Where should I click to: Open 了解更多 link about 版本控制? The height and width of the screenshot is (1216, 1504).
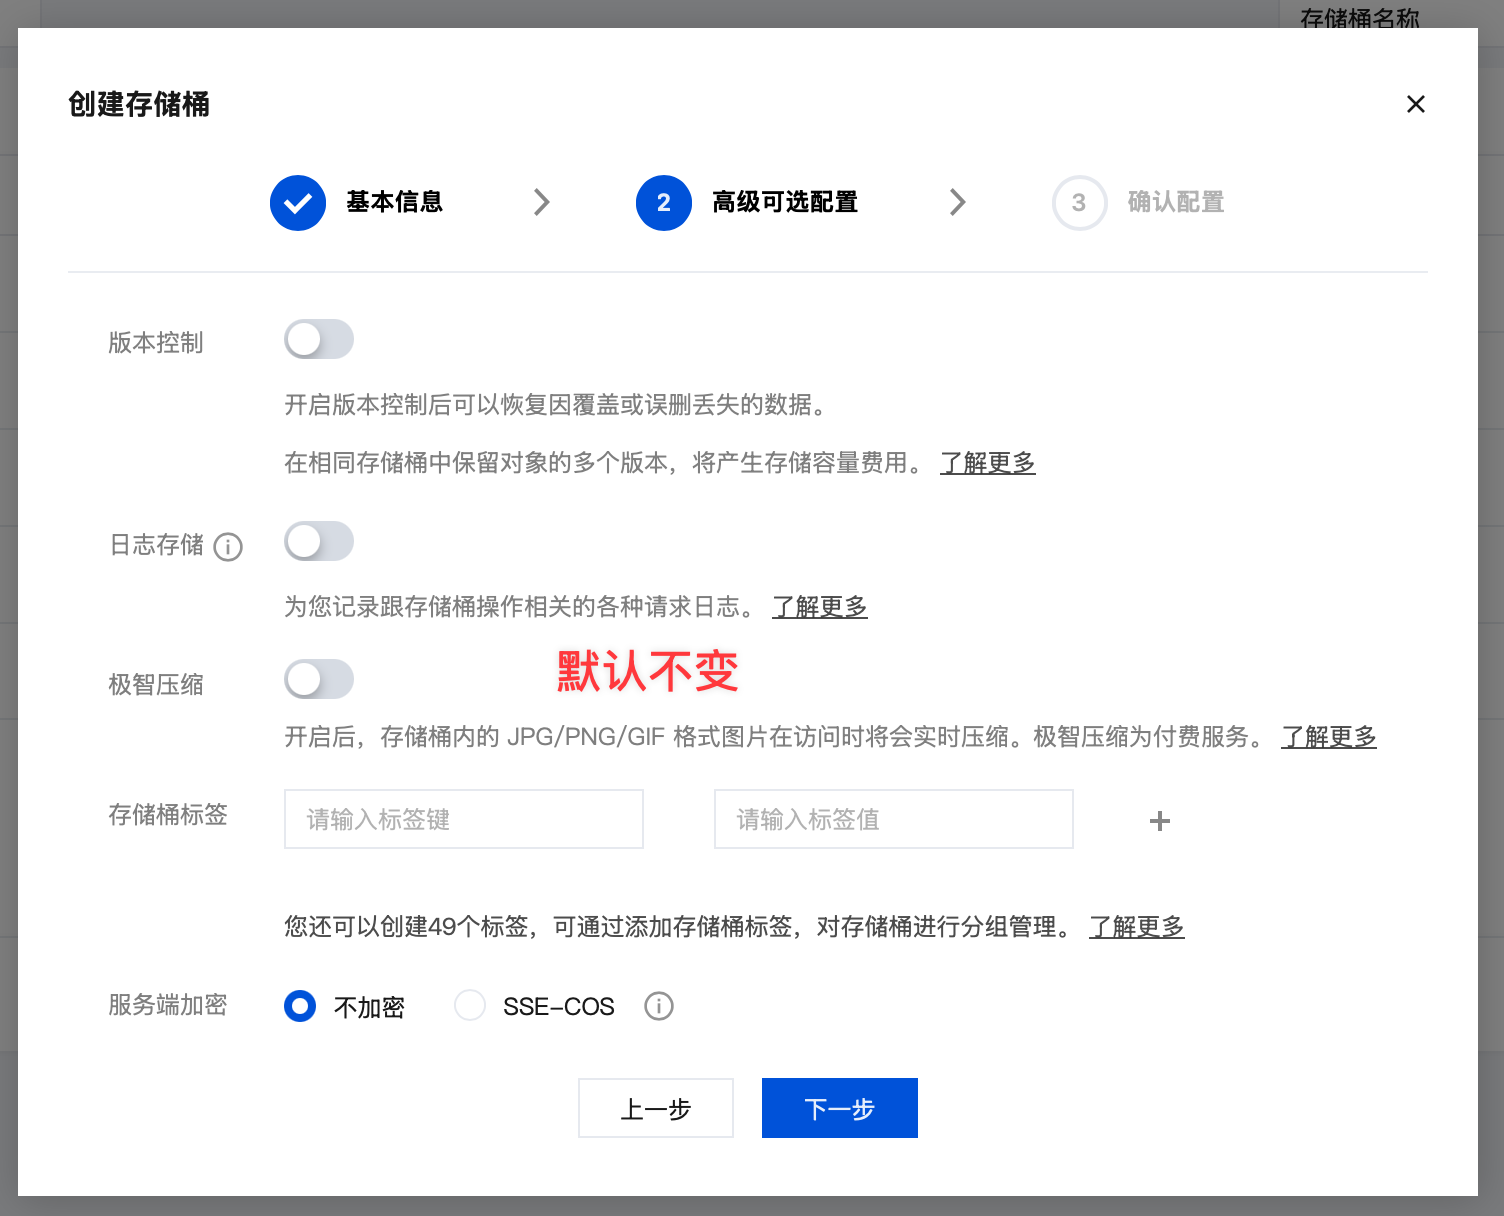click(987, 462)
